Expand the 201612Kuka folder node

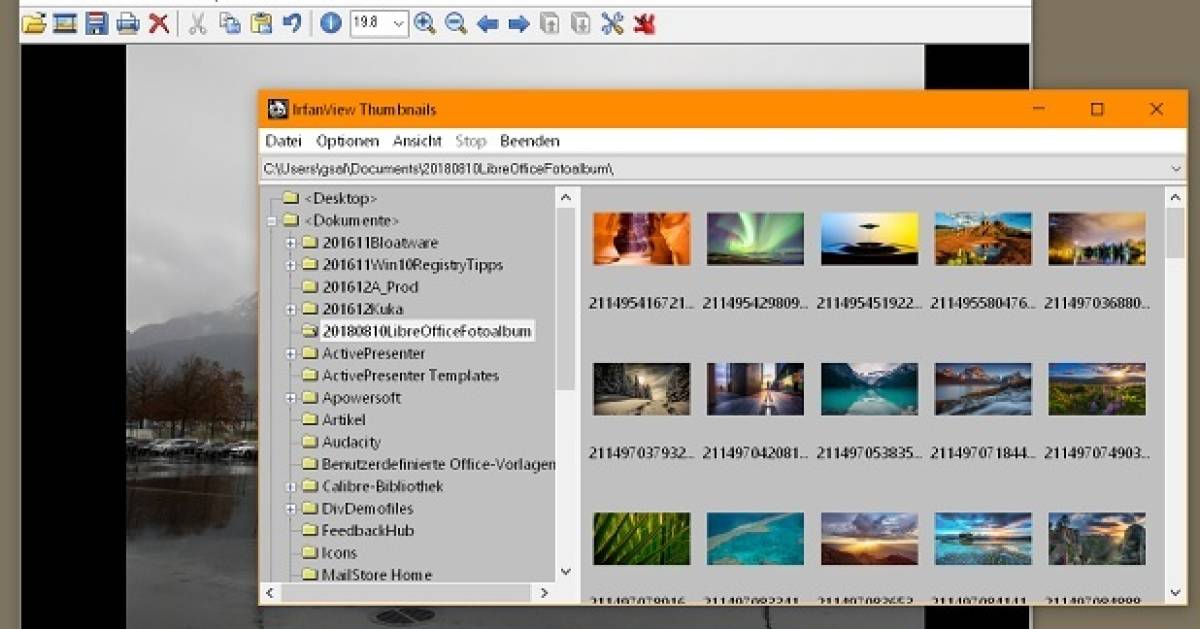point(291,309)
